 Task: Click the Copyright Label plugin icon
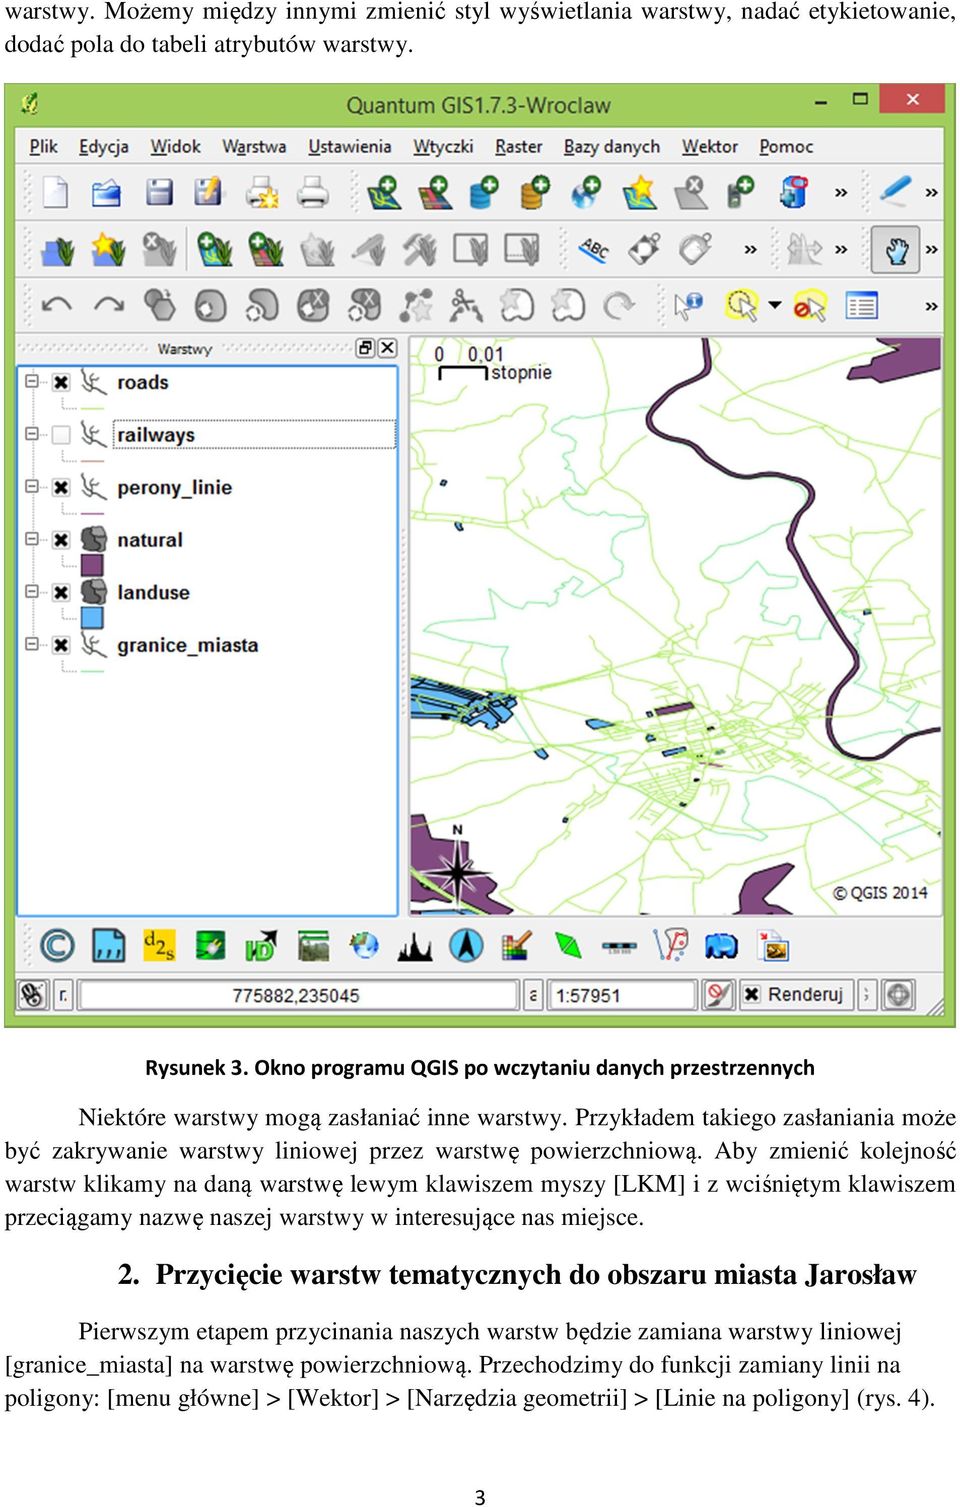pos(57,945)
